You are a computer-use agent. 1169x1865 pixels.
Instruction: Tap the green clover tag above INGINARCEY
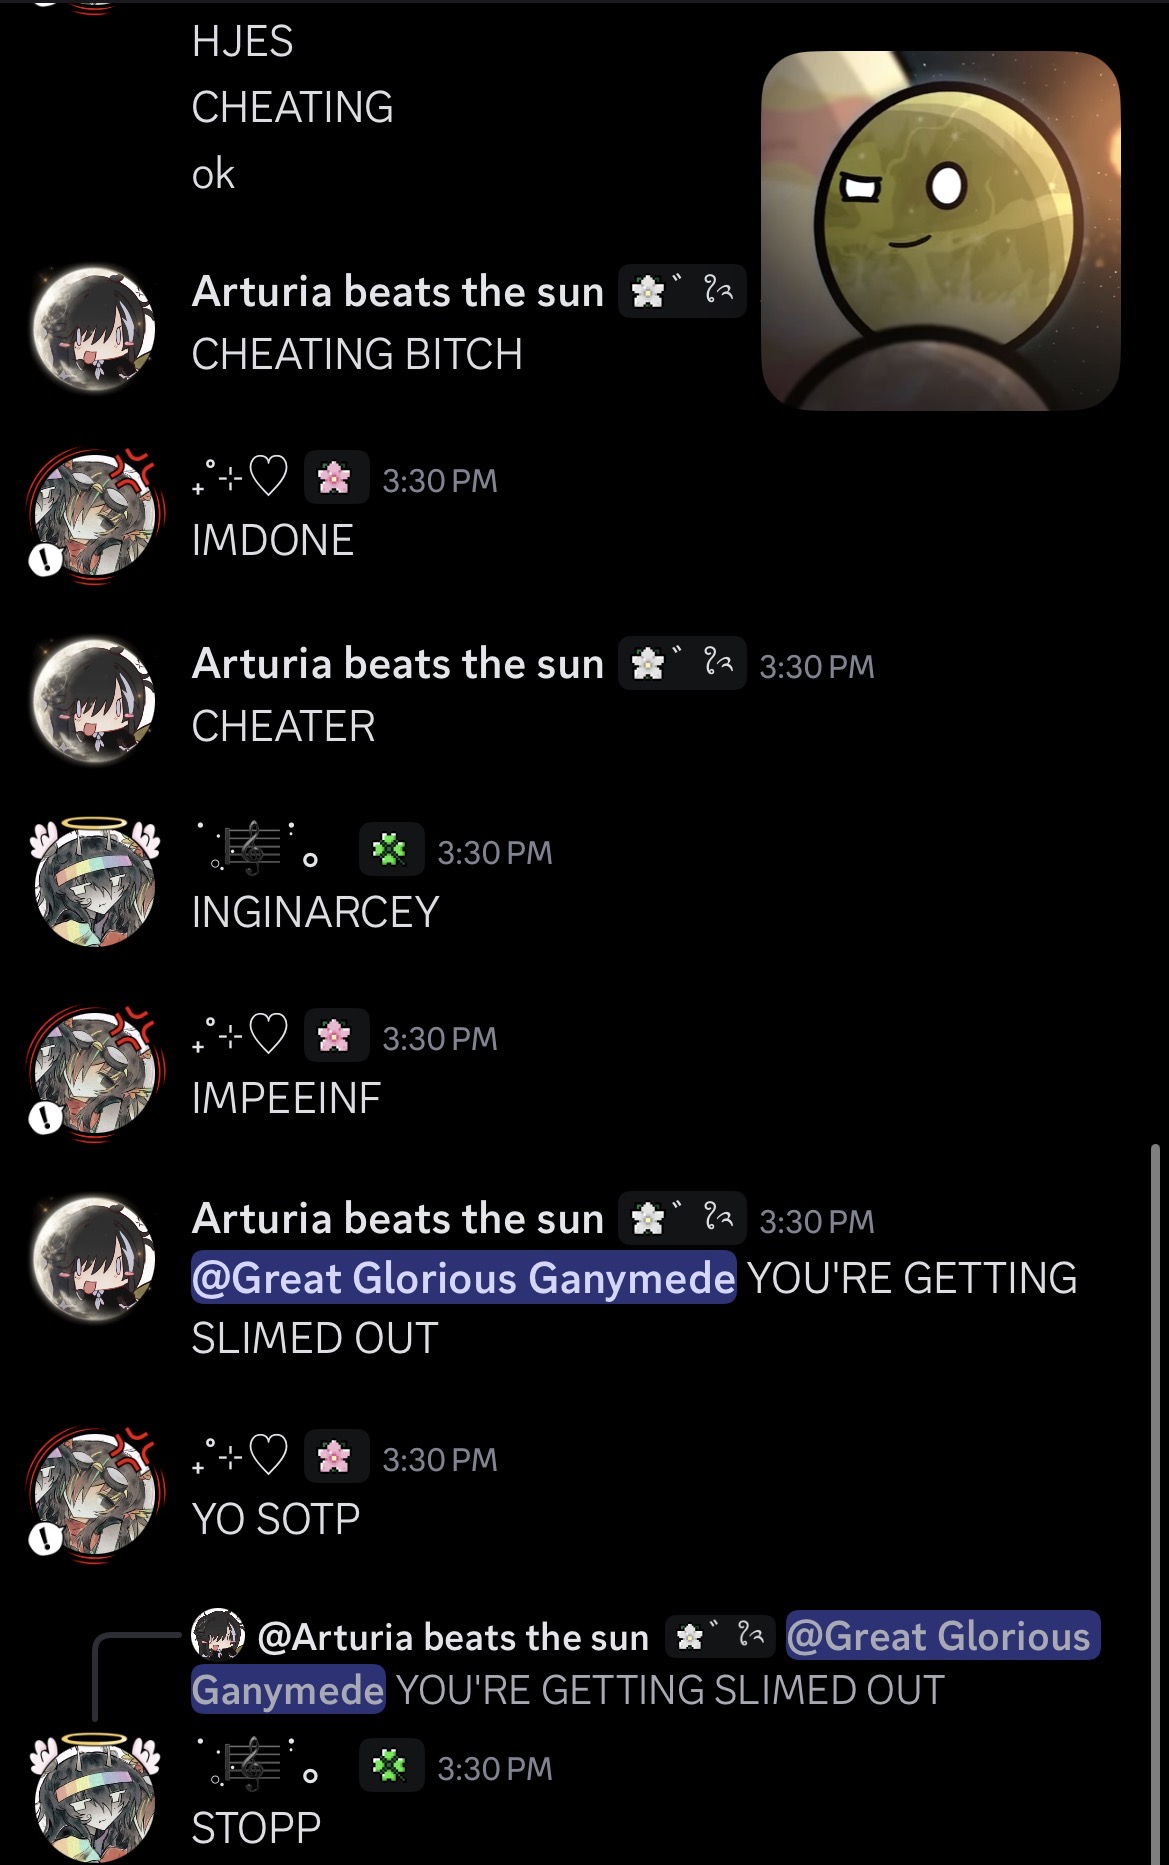click(391, 851)
